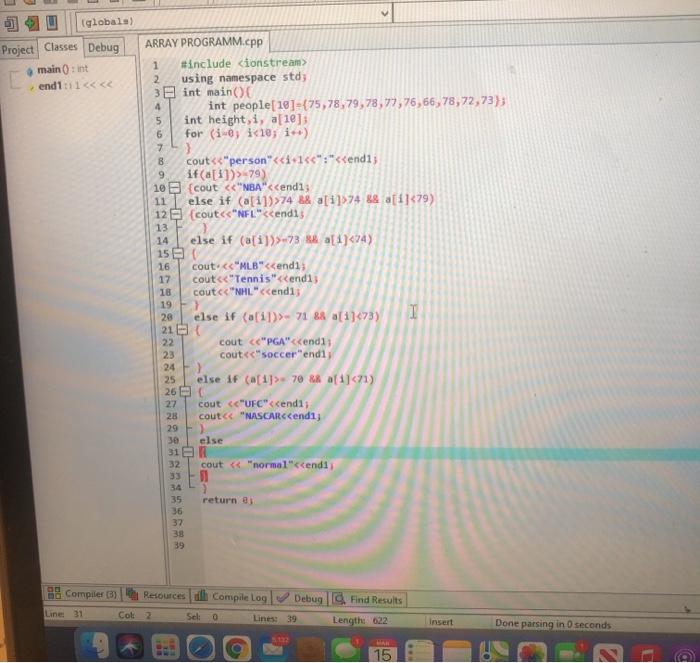Click the 'int people[10]' declaration line
The width and height of the screenshot is (700, 663).
(357, 104)
